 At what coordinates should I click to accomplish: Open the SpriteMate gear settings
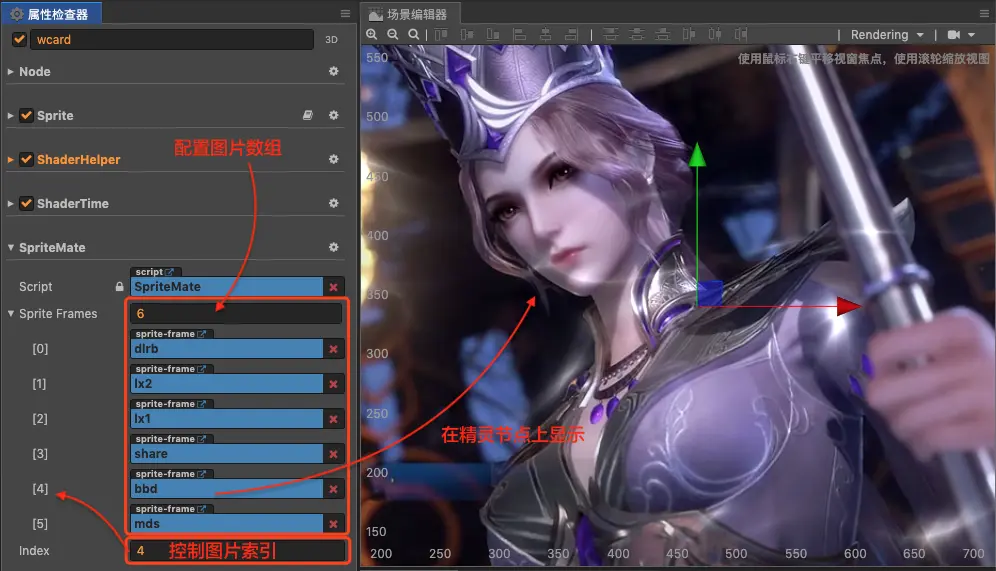click(333, 246)
